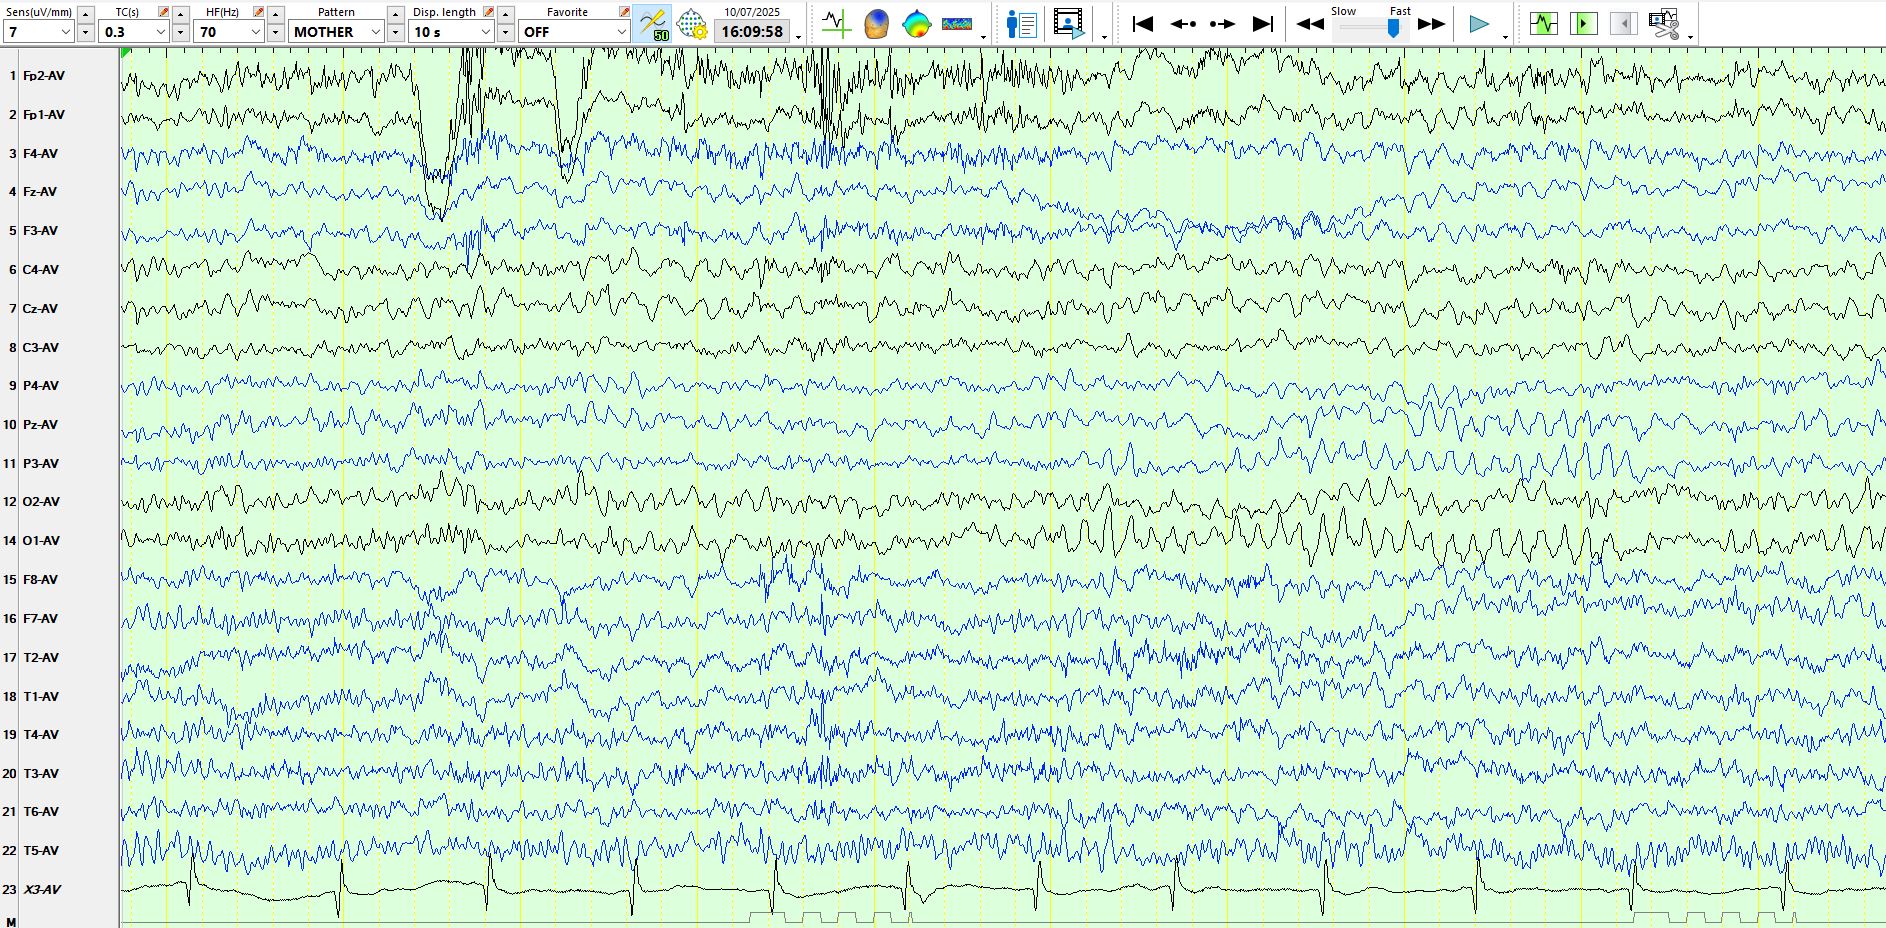Expand the arrow beside the play button
Image resolution: width=1886 pixels, height=928 pixels.
1505,38
